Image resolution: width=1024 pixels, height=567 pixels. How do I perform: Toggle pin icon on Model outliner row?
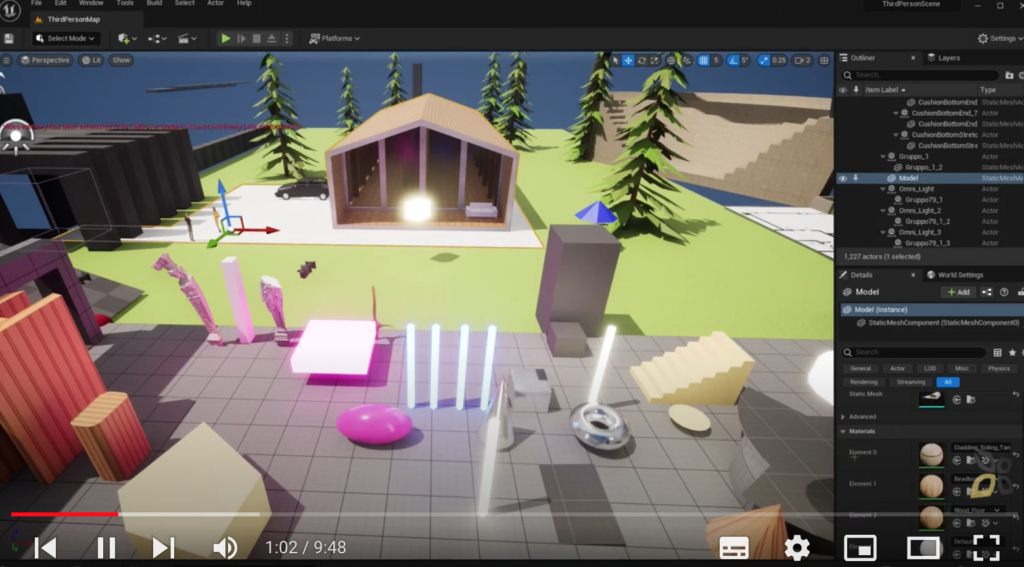[x=856, y=178]
